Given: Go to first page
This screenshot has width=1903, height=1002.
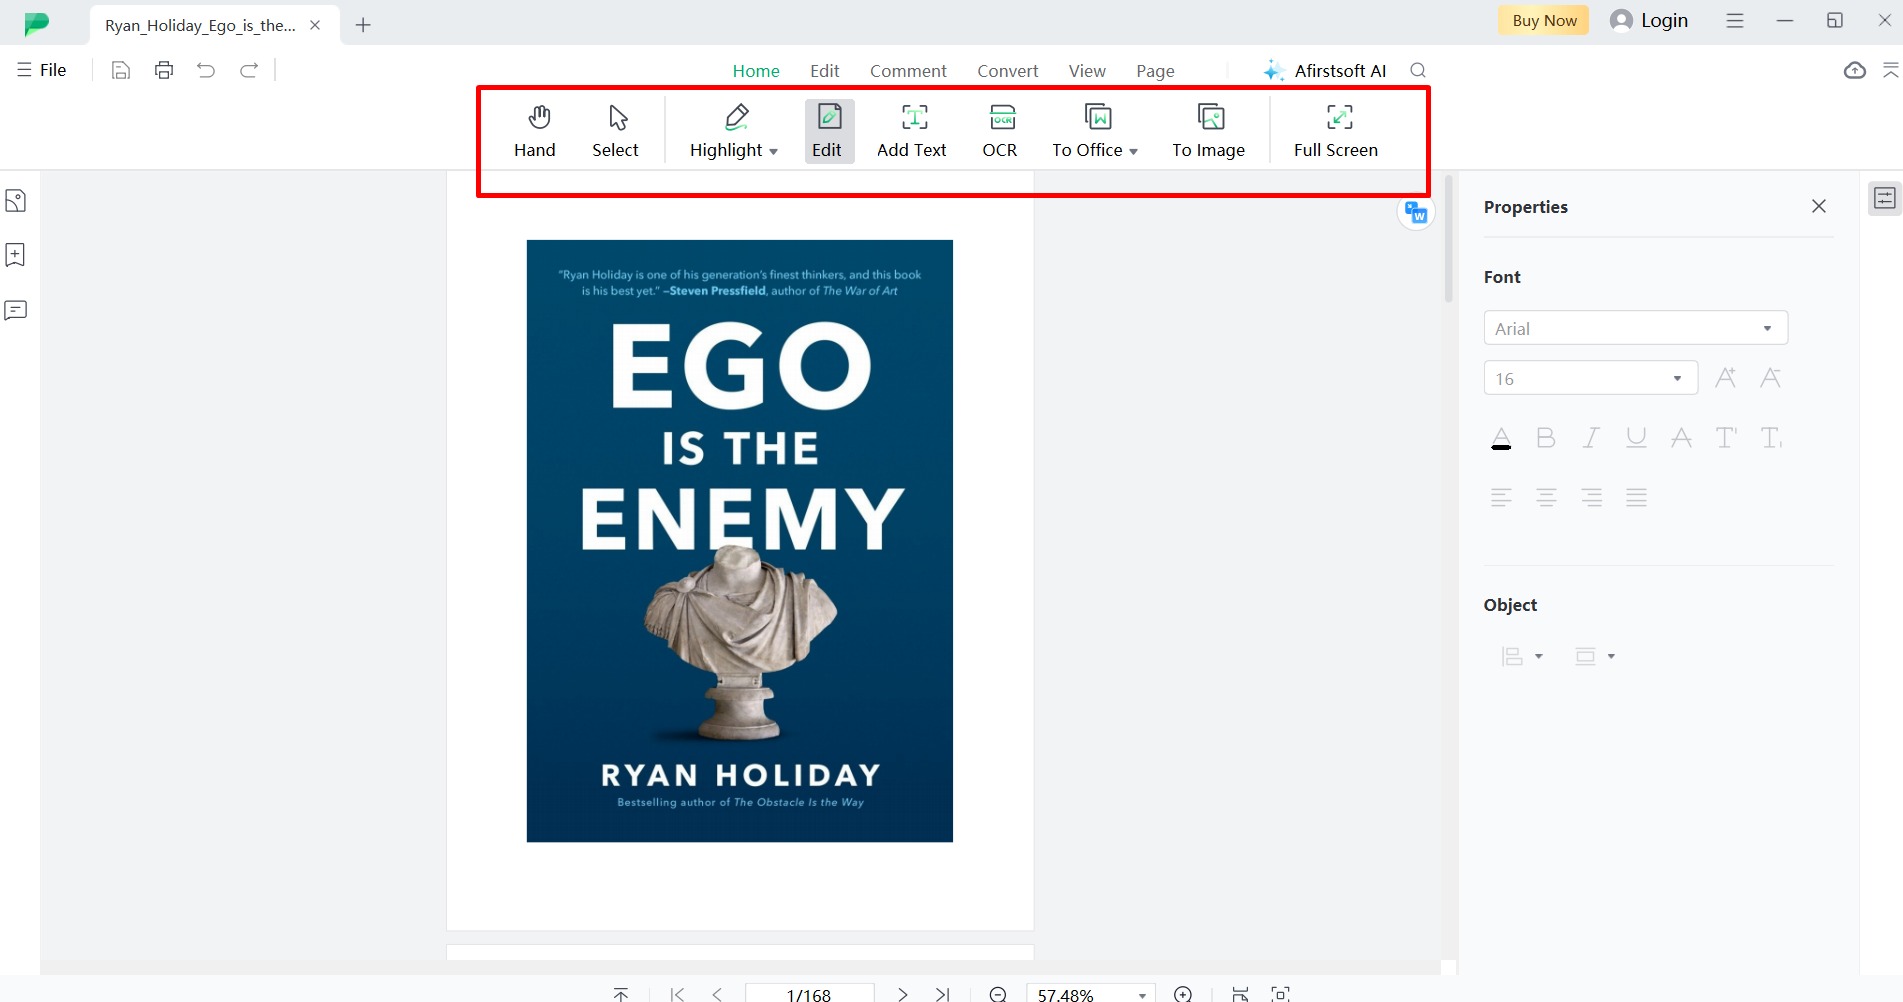Looking at the screenshot, I should pyautogui.click(x=677, y=994).
